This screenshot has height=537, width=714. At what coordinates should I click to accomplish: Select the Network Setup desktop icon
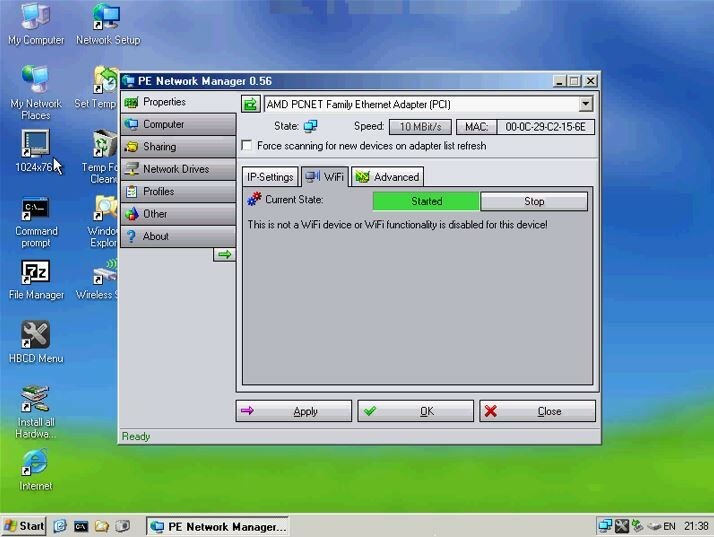click(108, 24)
